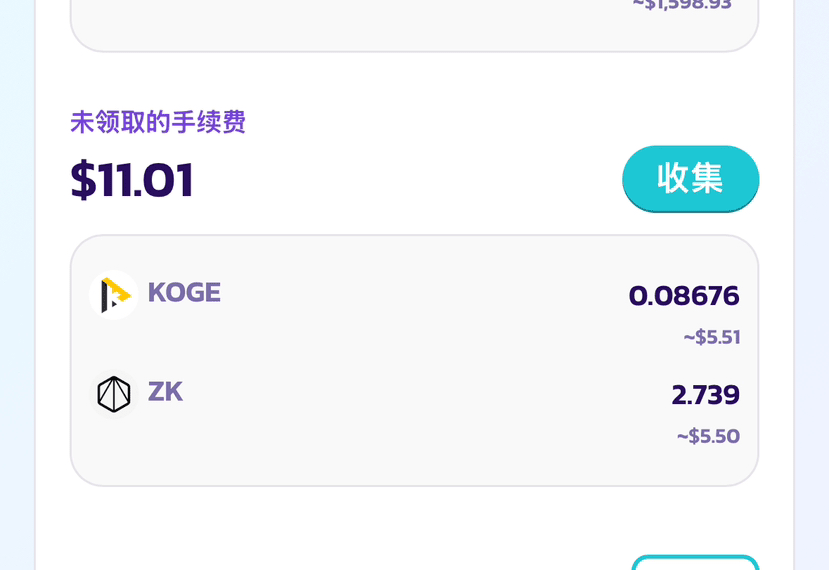Image resolution: width=829 pixels, height=570 pixels.
Task: Click empty space between ZK label and amount
Action: (x=423, y=394)
